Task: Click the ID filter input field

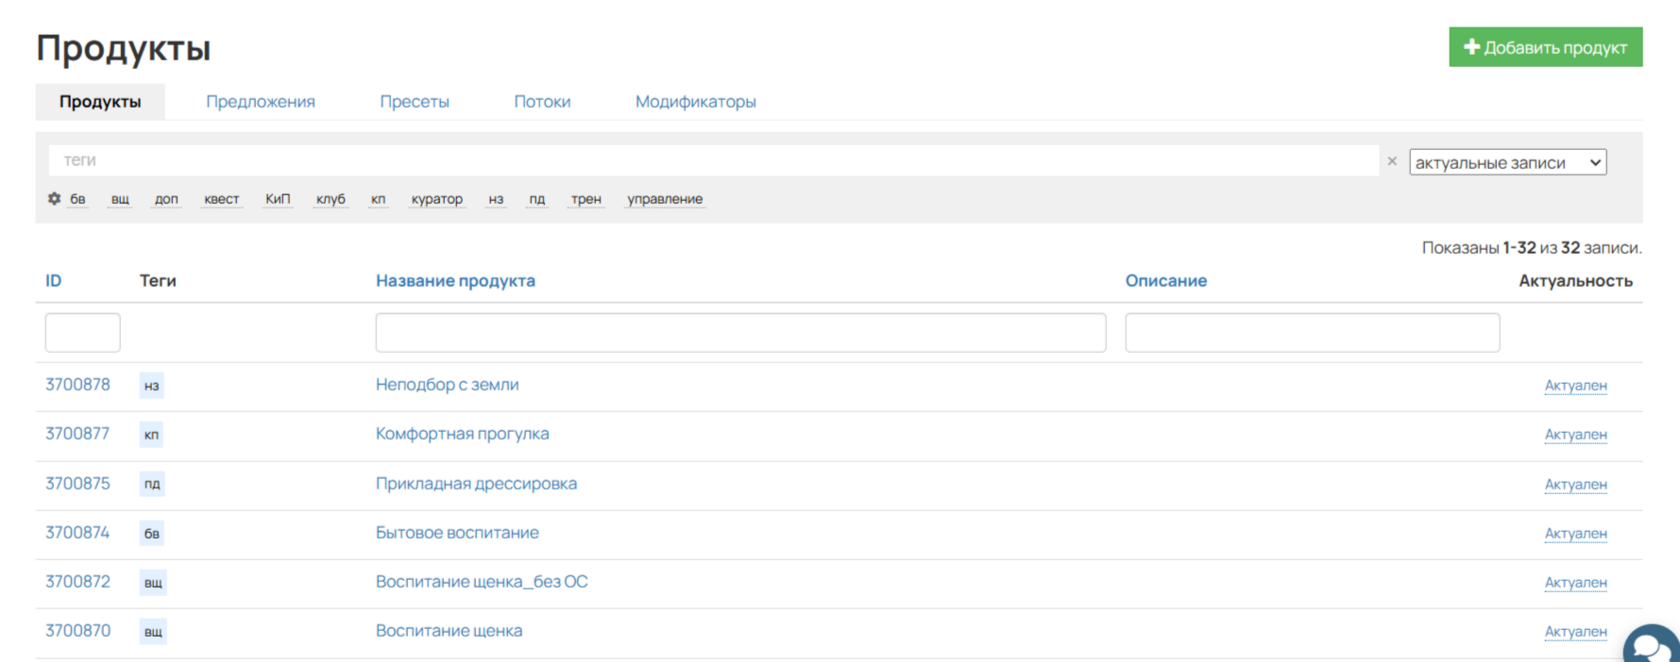Action: (x=83, y=332)
